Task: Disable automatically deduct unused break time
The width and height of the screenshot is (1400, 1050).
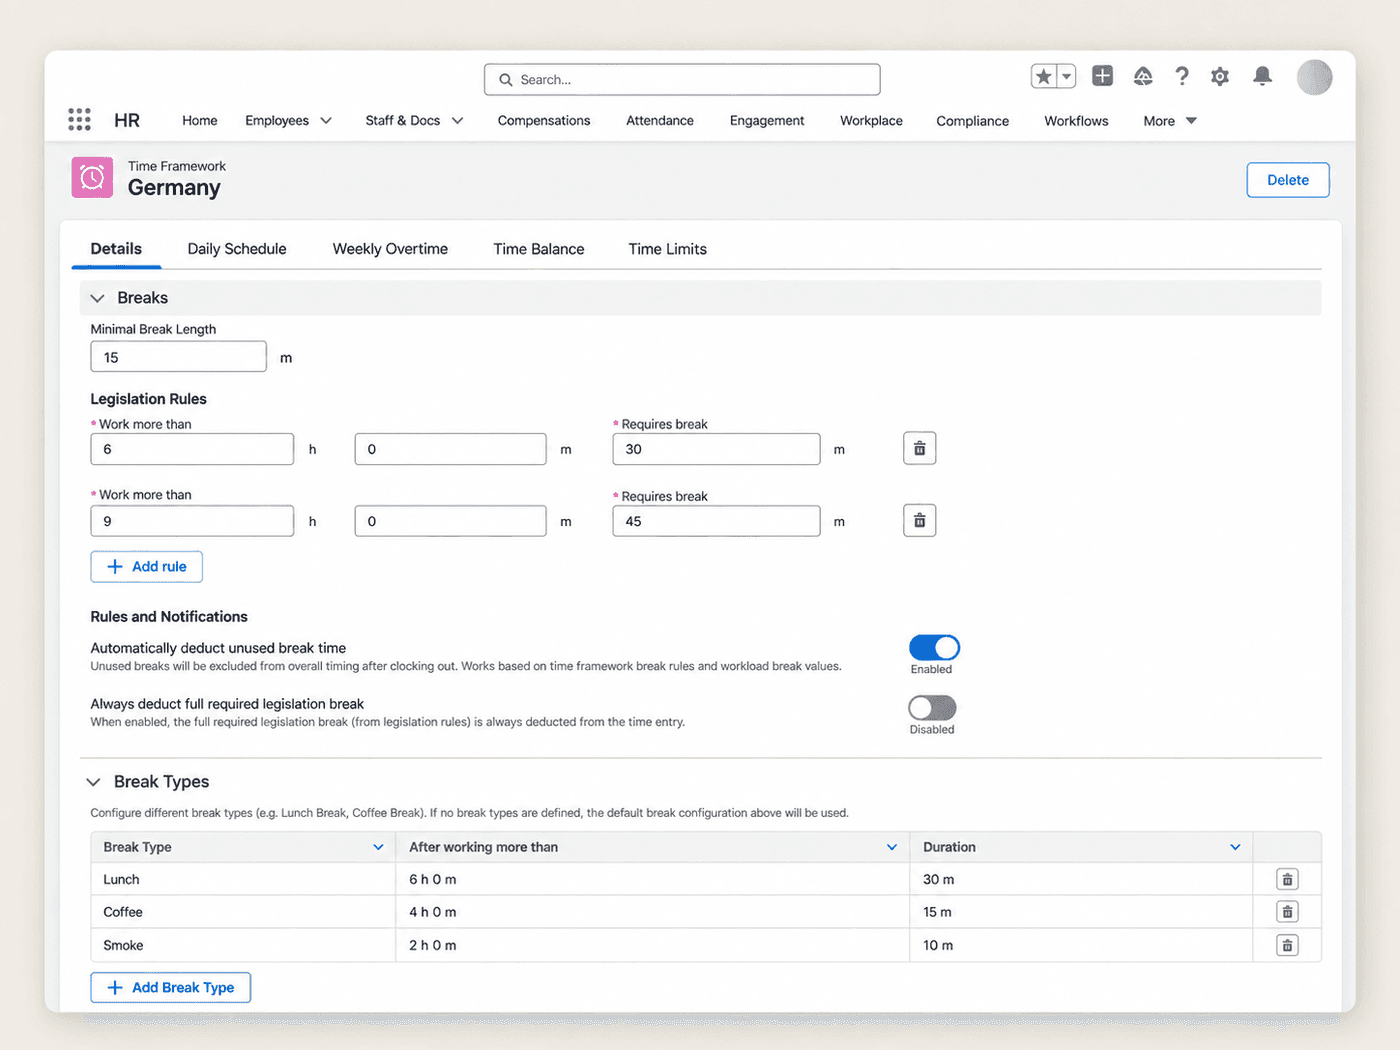Action: coord(934,648)
